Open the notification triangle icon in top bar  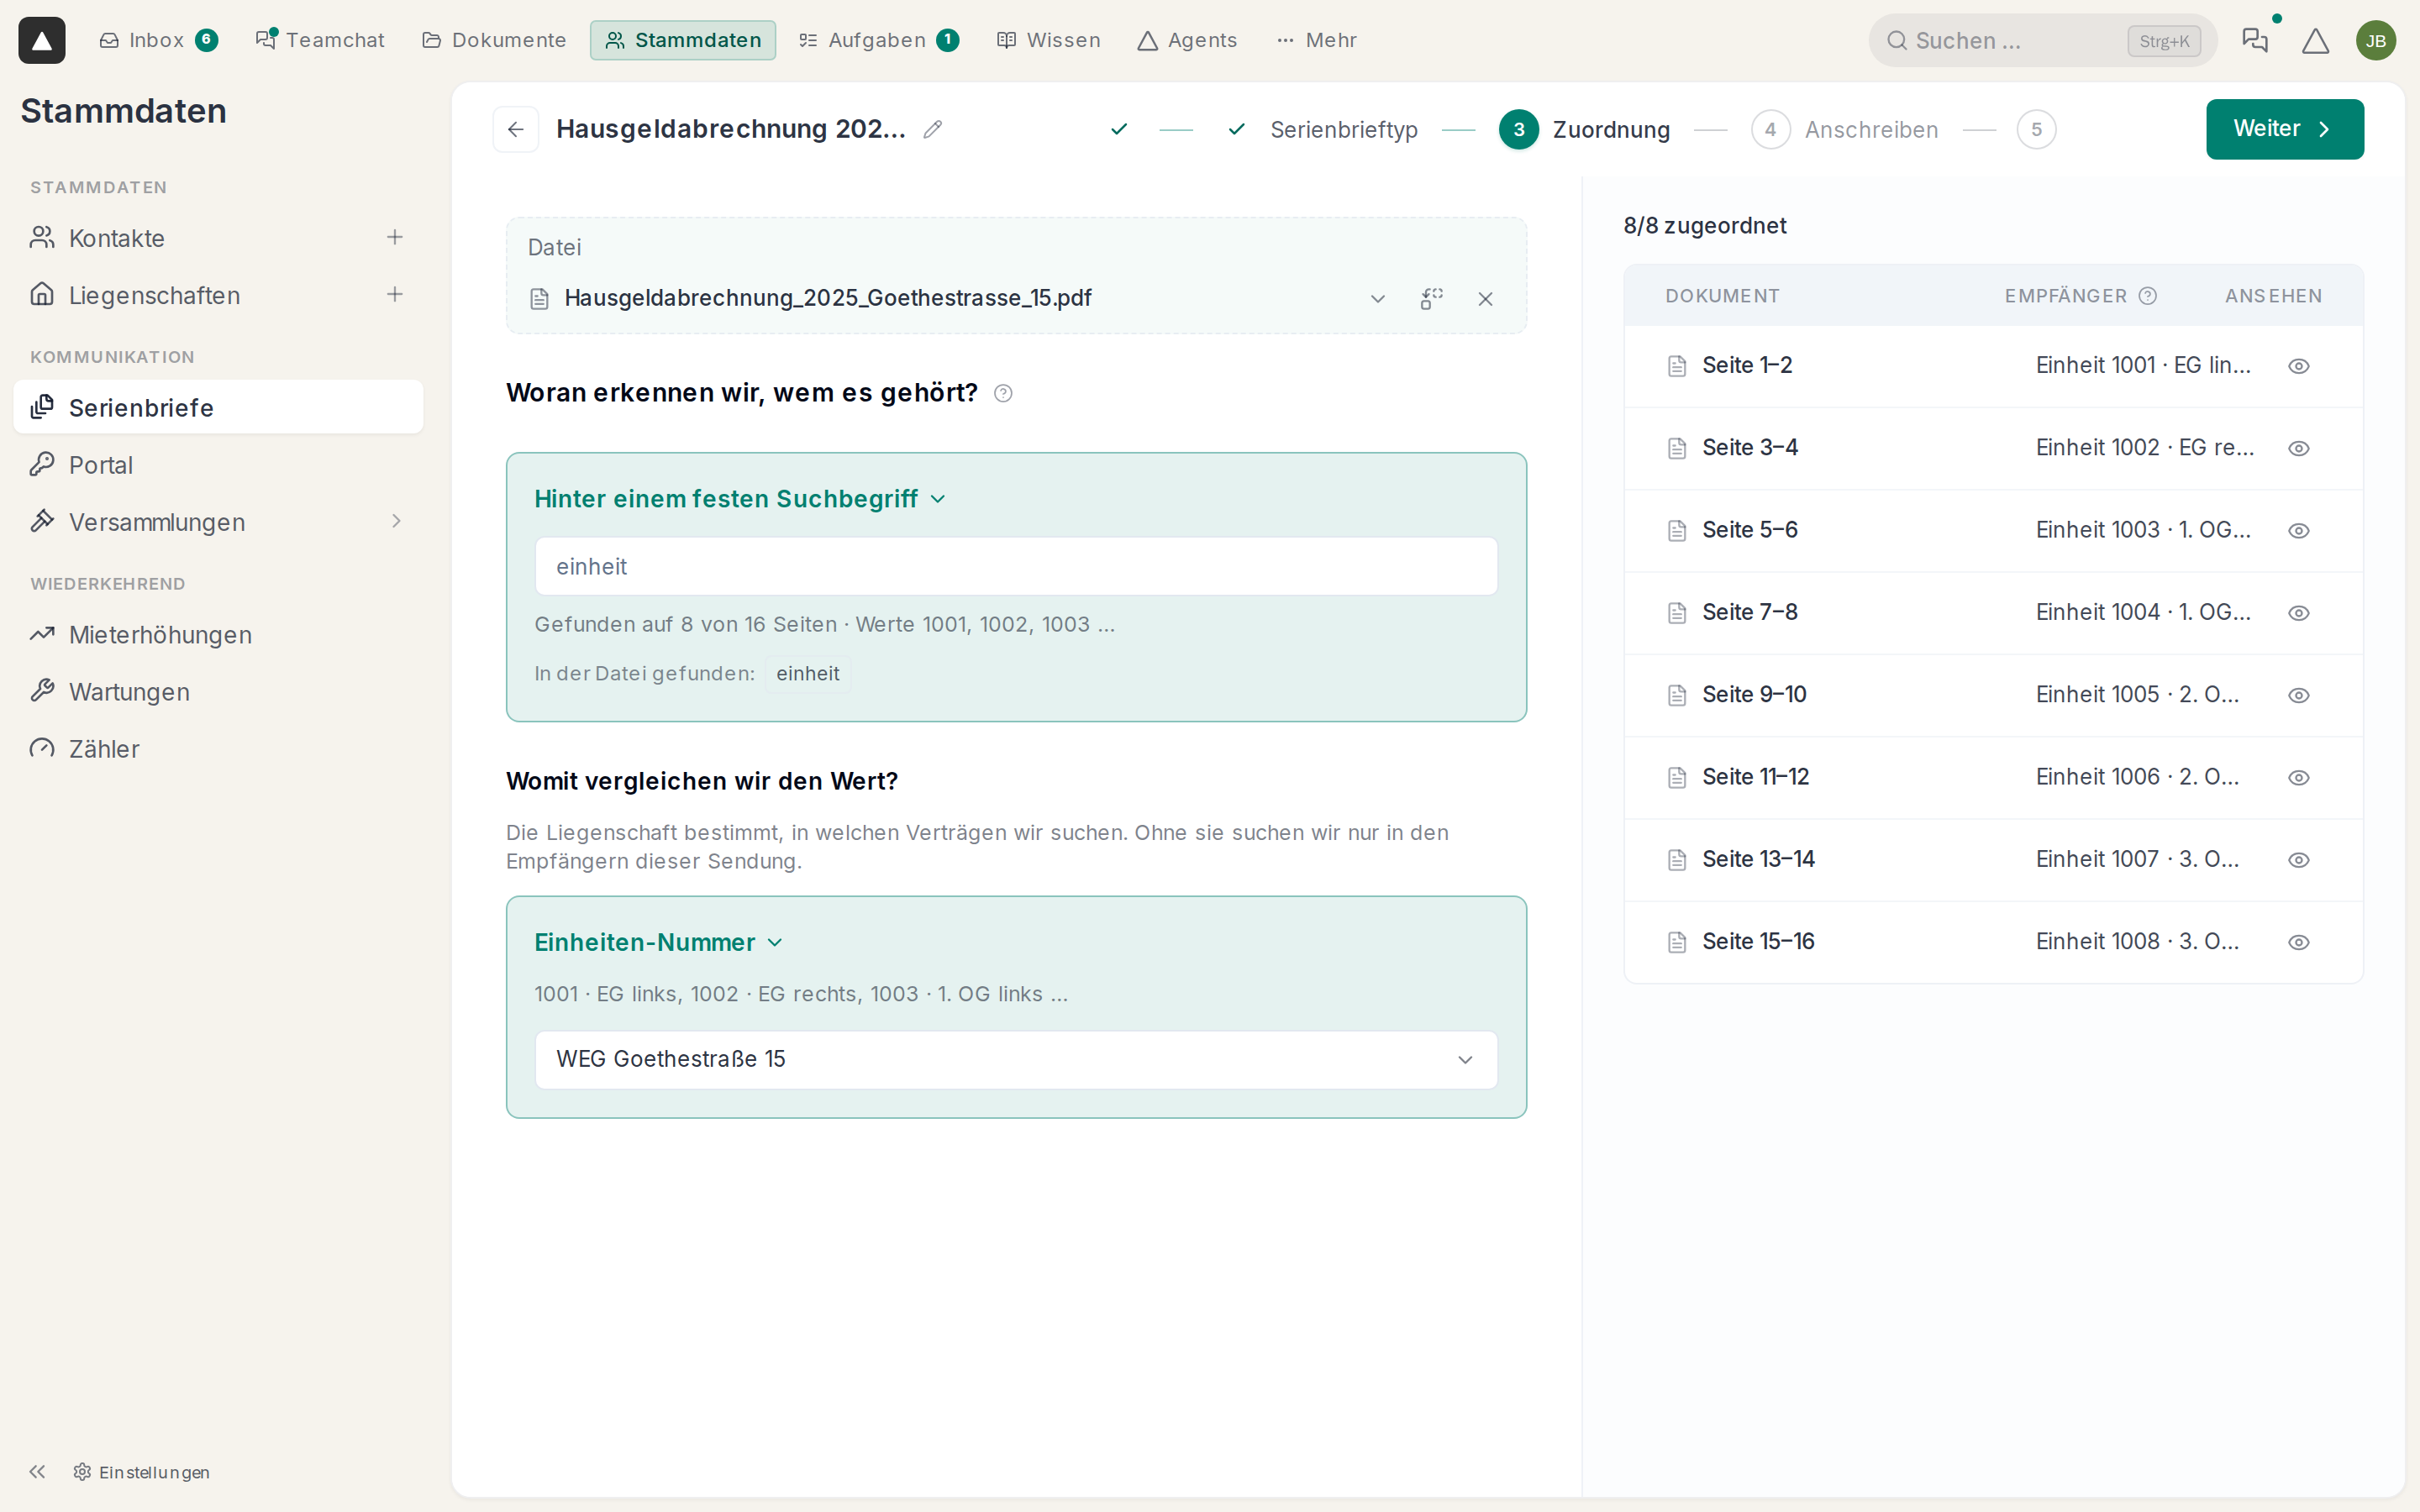pyautogui.click(x=2315, y=41)
